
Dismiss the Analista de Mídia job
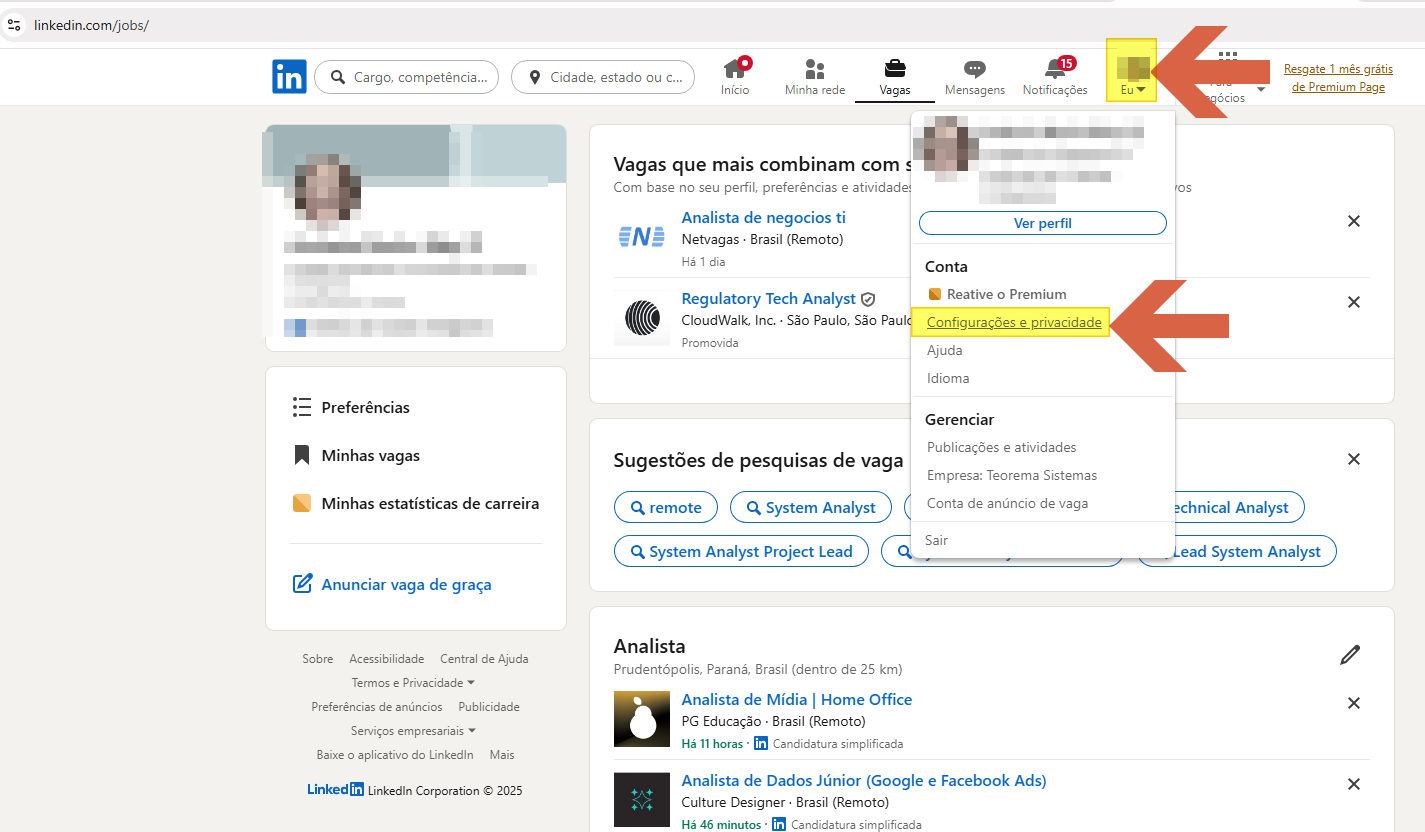coord(1354,703)
